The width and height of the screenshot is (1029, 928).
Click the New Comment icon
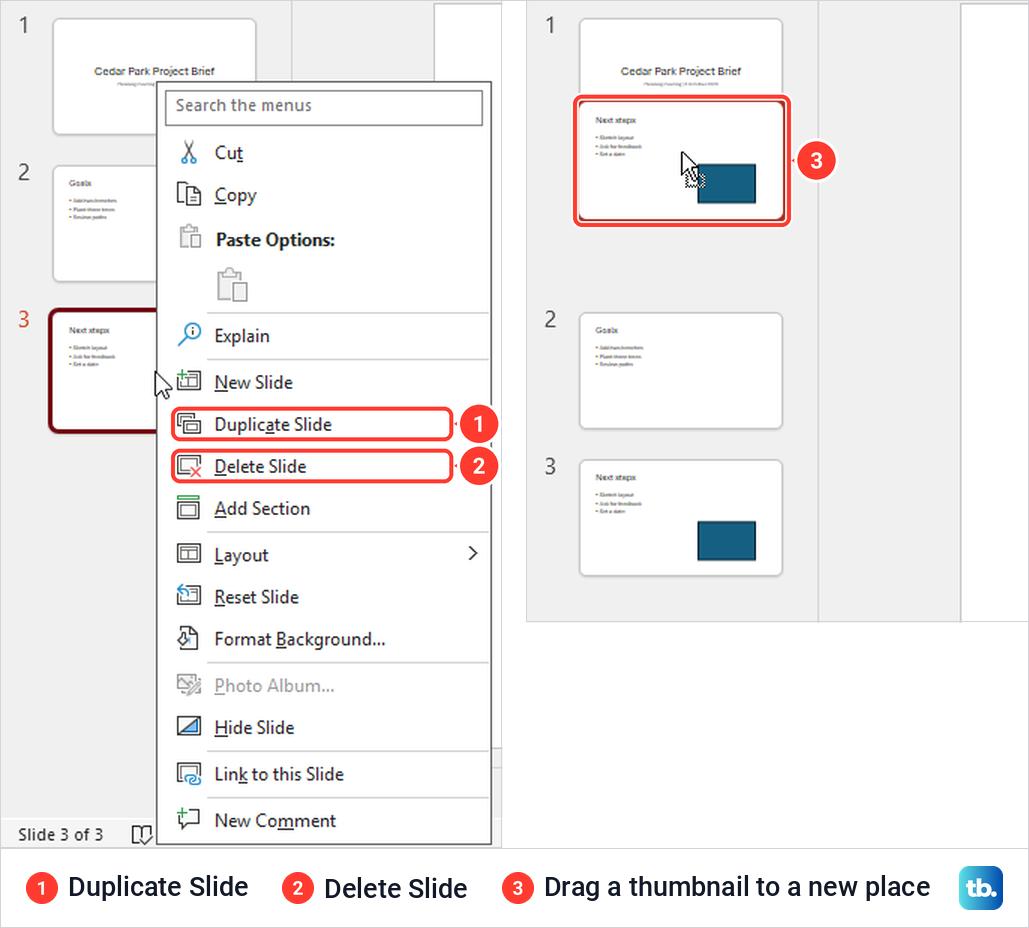(188, 818)
